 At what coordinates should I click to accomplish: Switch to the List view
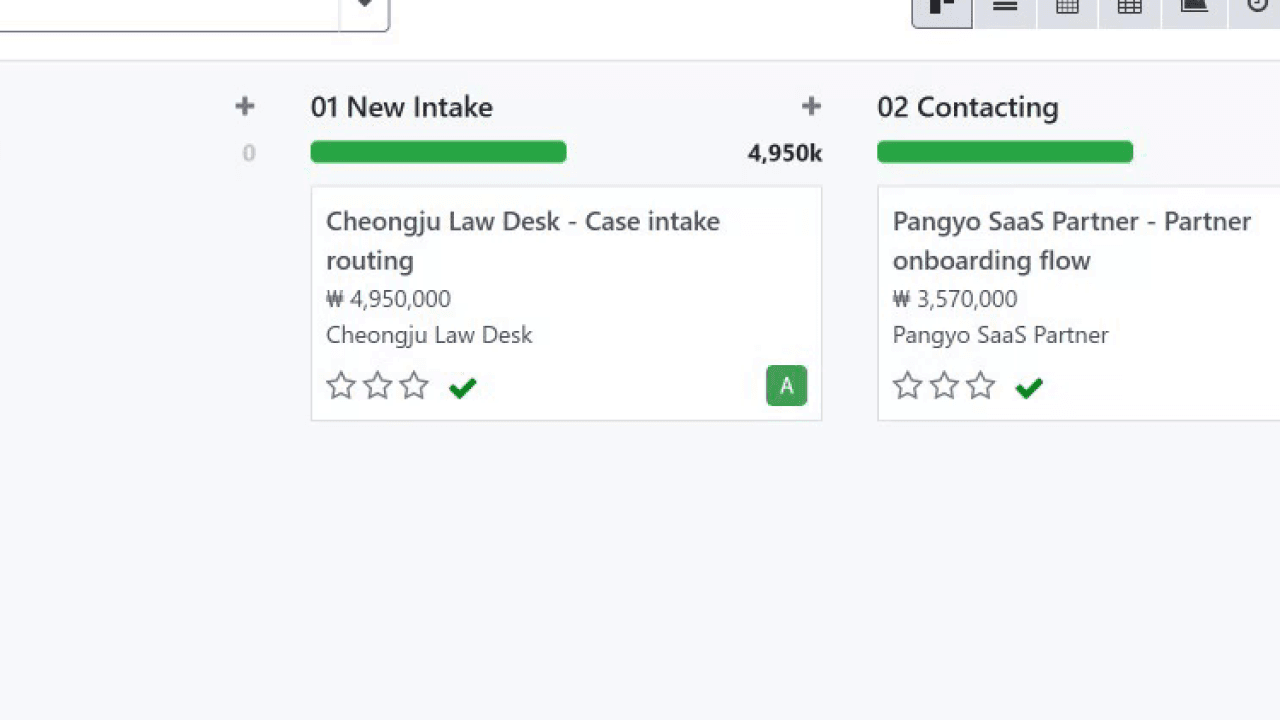(1005, 8)
